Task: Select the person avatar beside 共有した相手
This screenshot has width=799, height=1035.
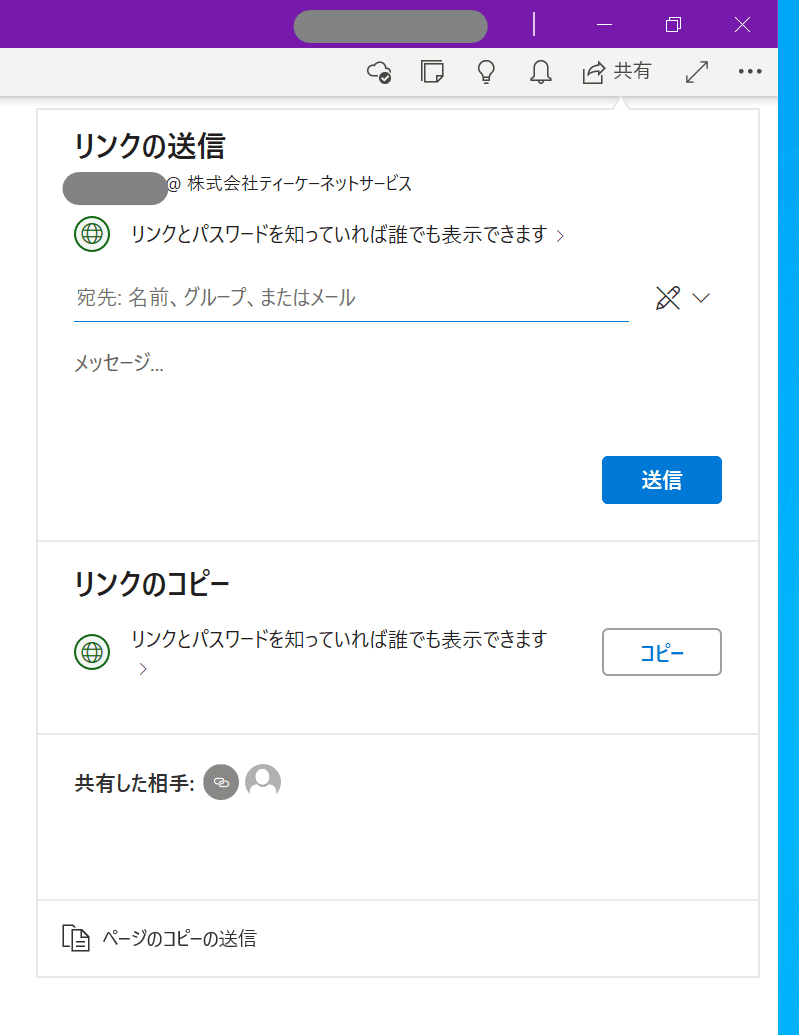Action: [x=263, y=782]
